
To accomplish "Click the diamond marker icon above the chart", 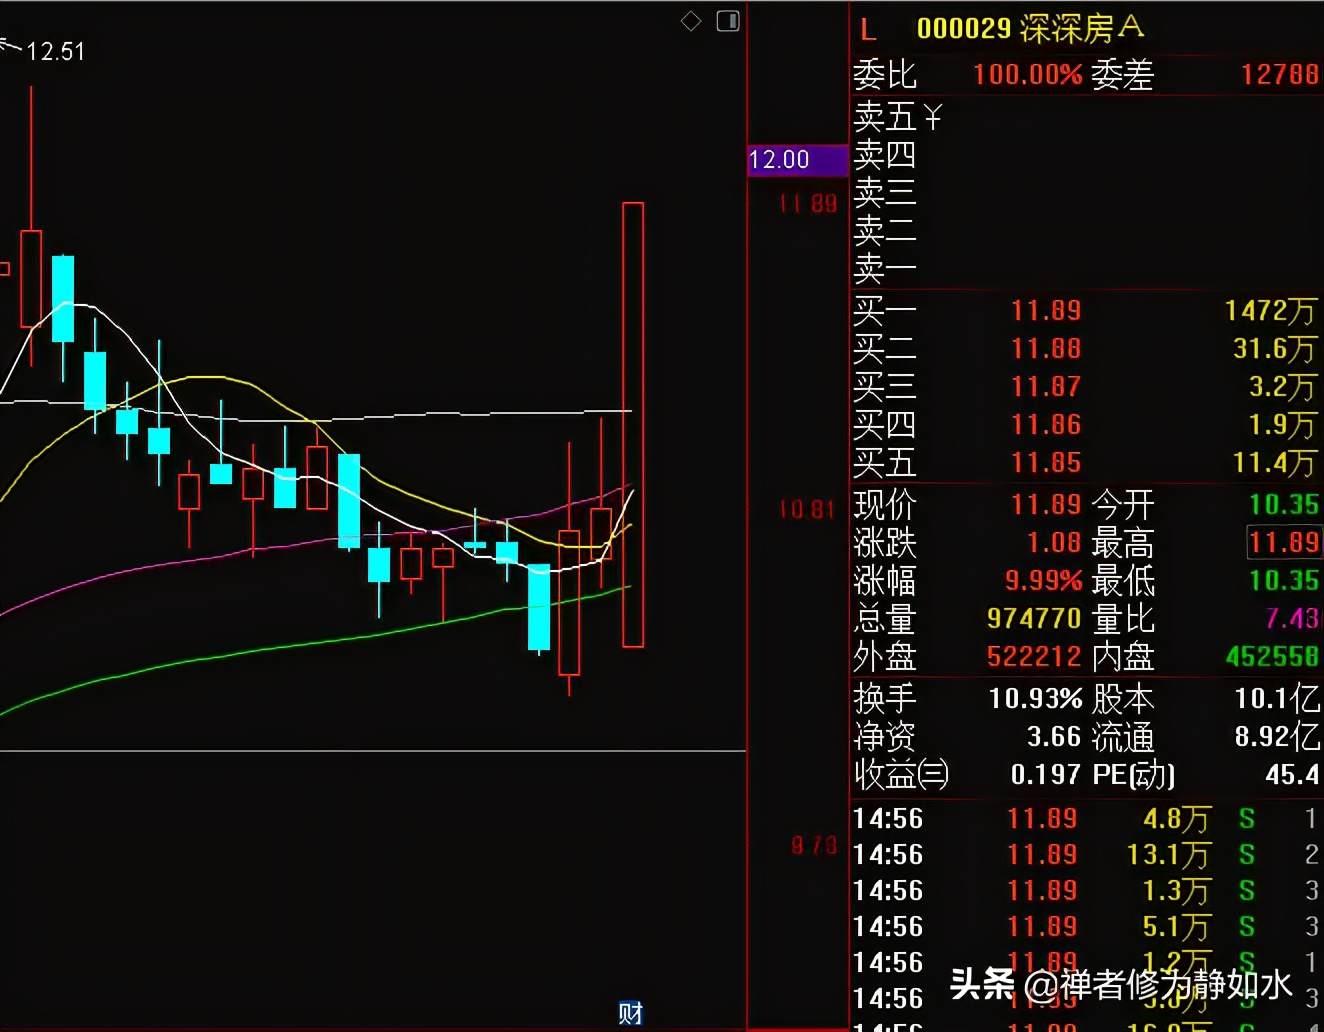I will [691, 20].
